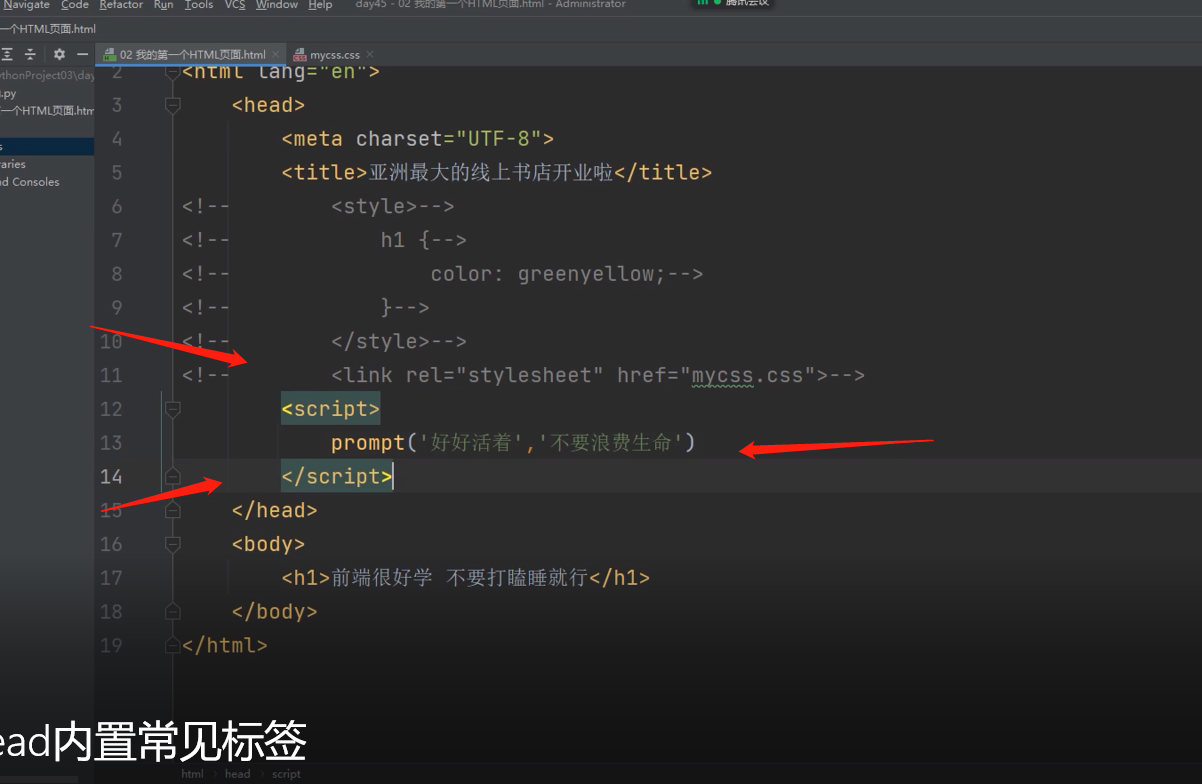Screen dimensions: 1202x784
Task: Collapse the head tag fold marker on line 3
Action: [172, 104]
